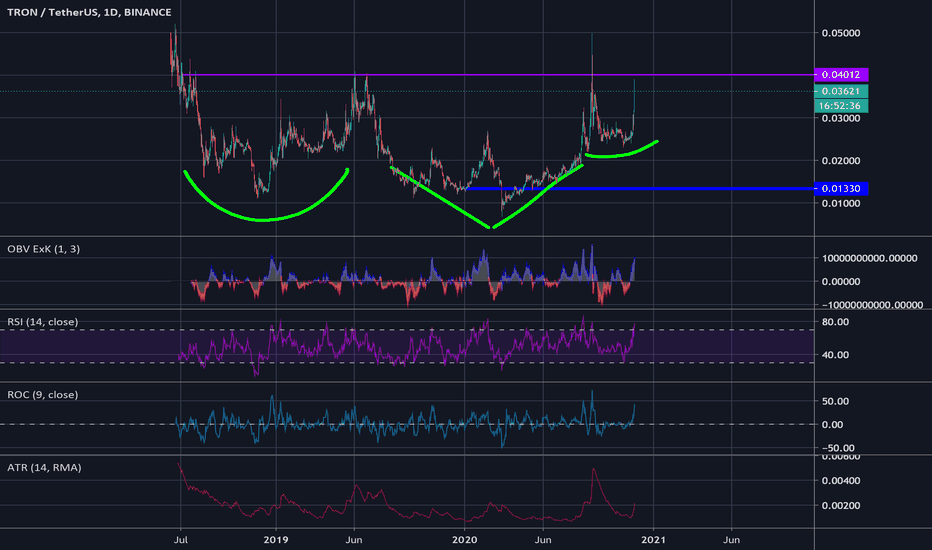Click the 2020 label on time axis
This screenshot has height=550, width=932.
[464, 540]
